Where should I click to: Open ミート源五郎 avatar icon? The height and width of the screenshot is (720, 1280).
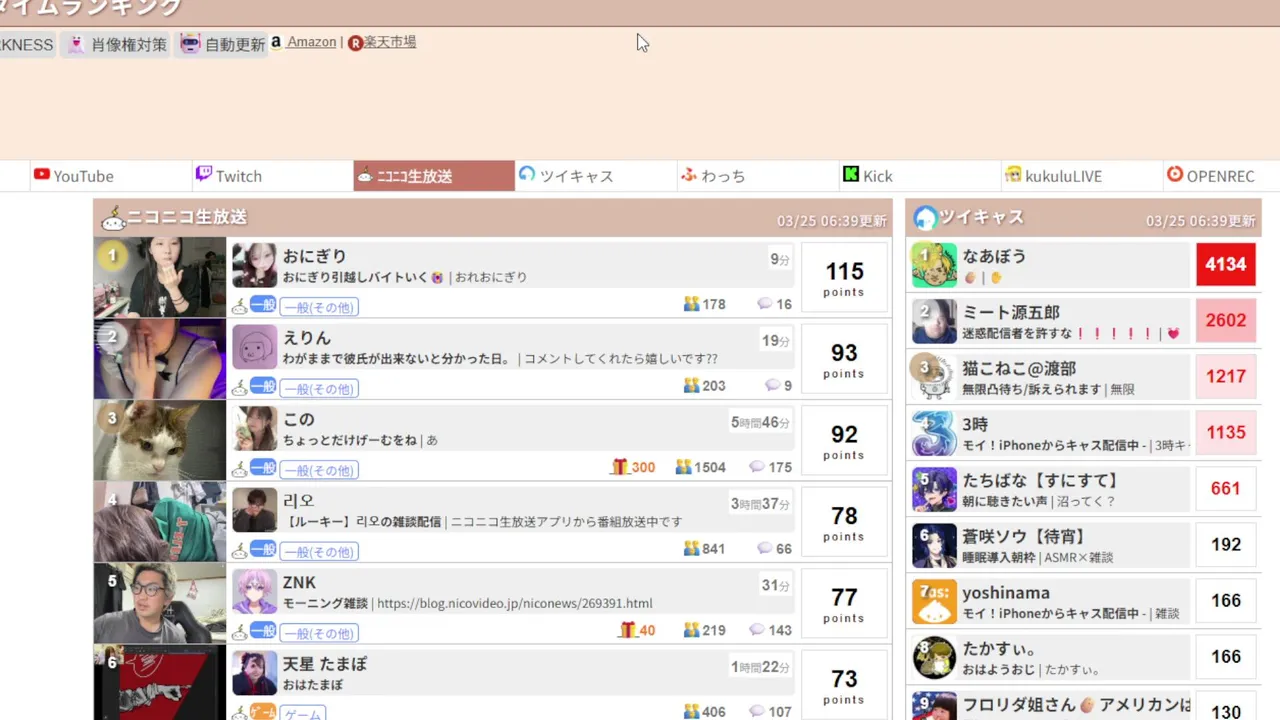934,321
